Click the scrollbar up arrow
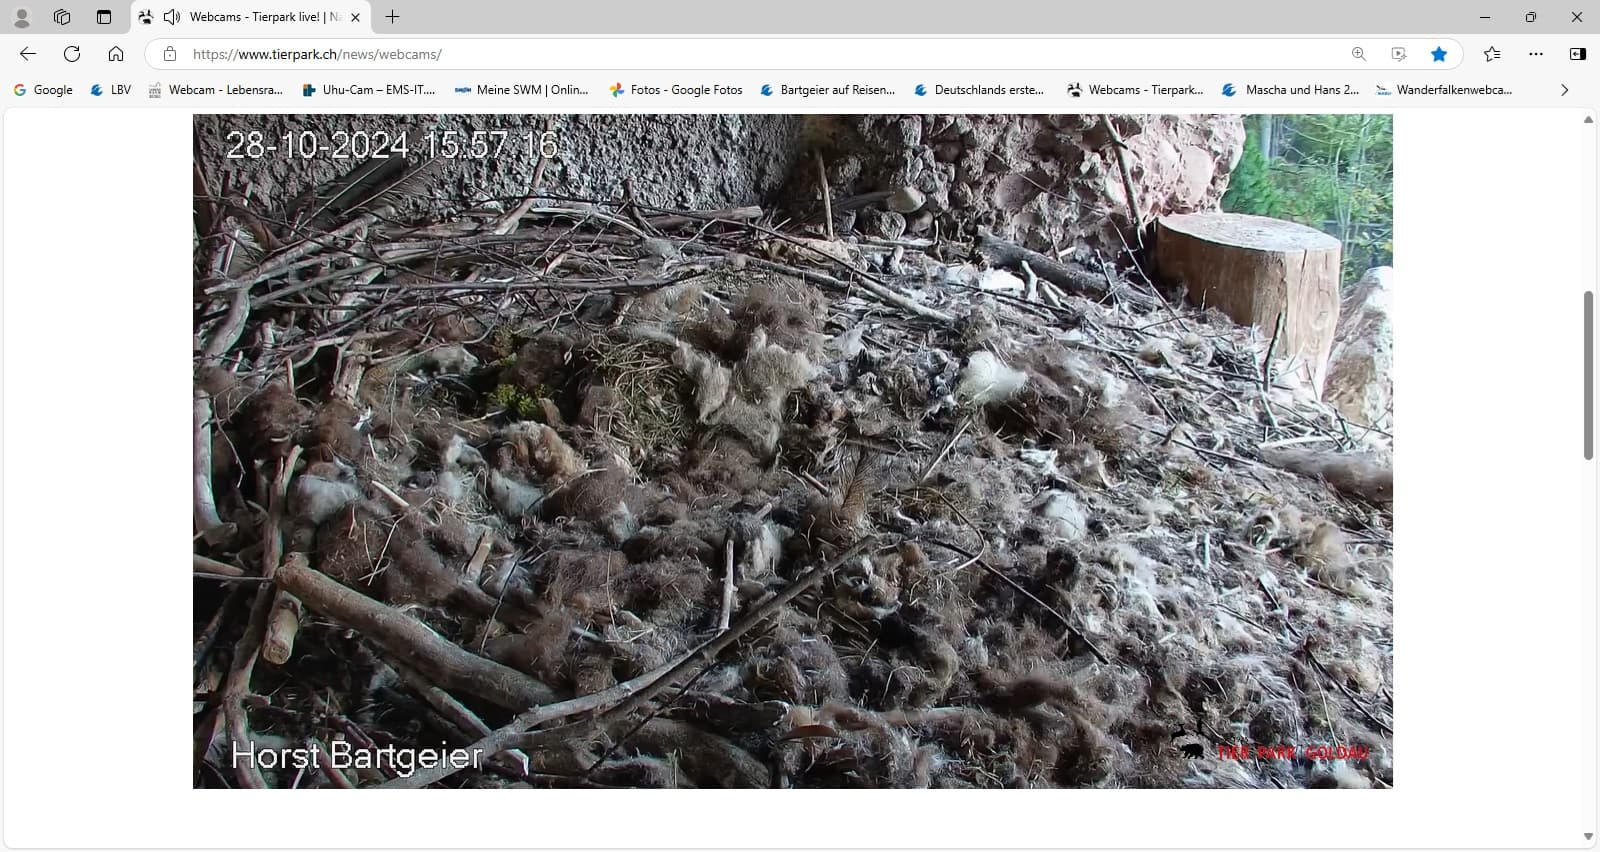Image resolution: width=1600 pixels, height=852 pixels. [x=1588, y=120]
